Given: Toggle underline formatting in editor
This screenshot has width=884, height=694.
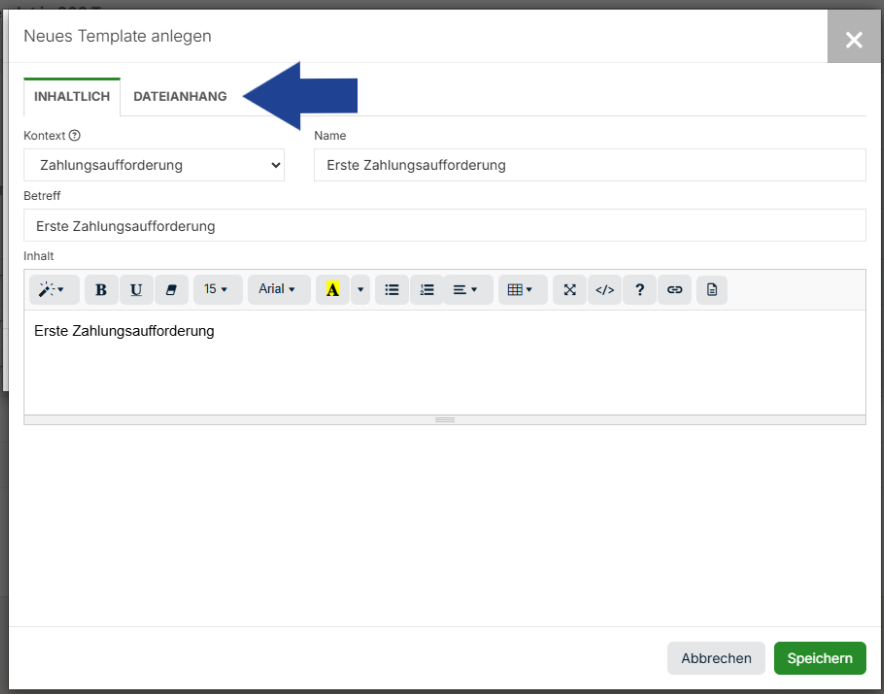Looking at the screenshot, I should (x=136, y=290).
